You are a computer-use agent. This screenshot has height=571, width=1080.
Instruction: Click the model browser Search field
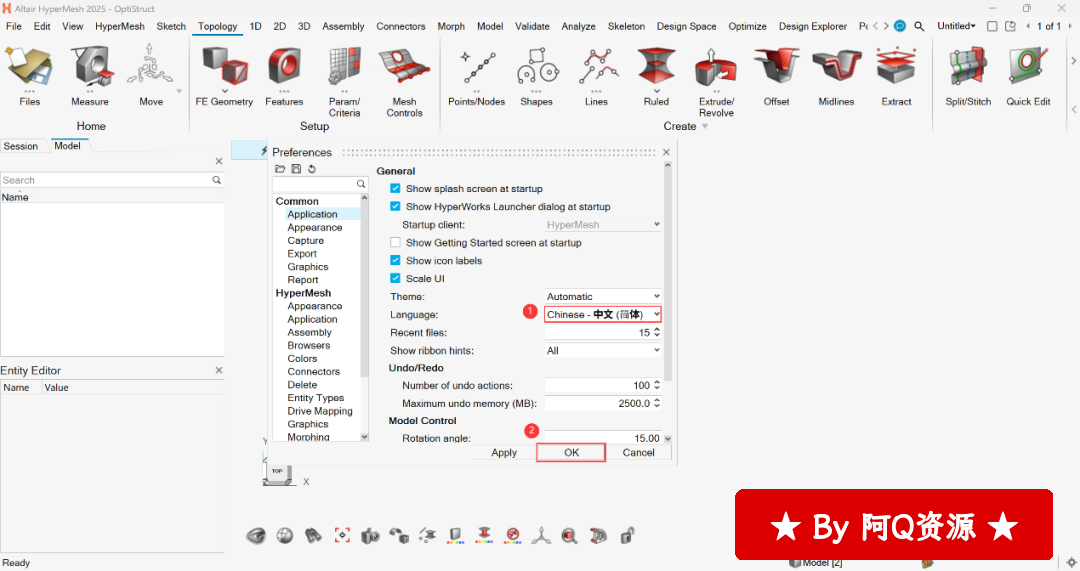point(112,180)
